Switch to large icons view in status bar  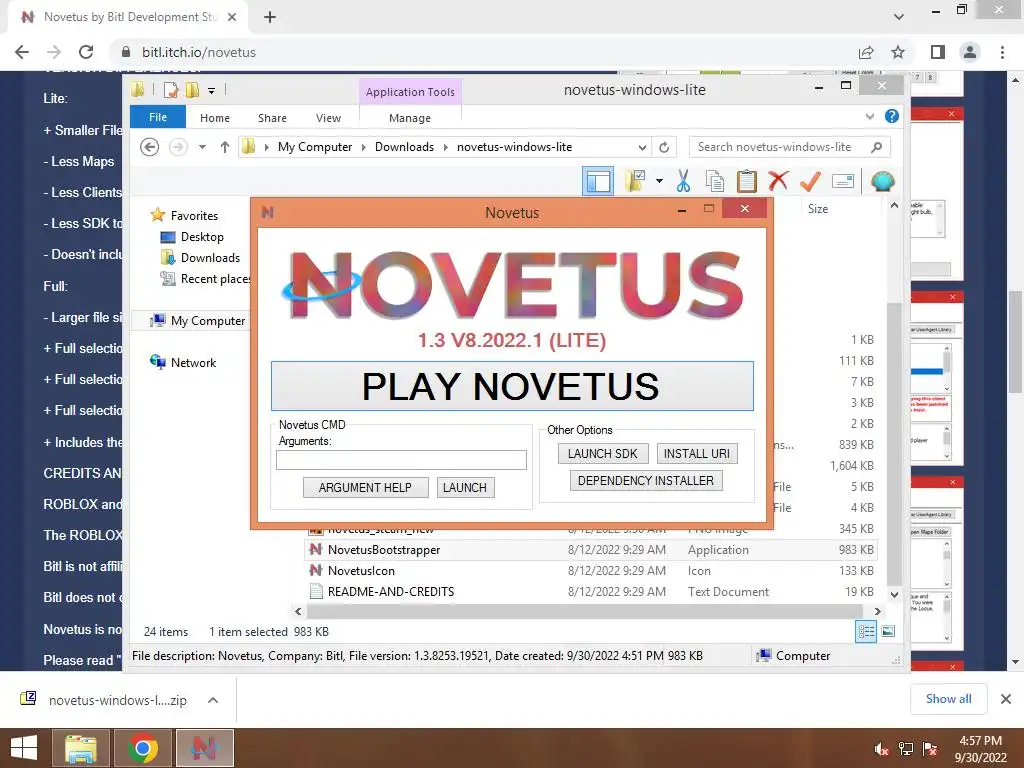click(x=888, y=632)
